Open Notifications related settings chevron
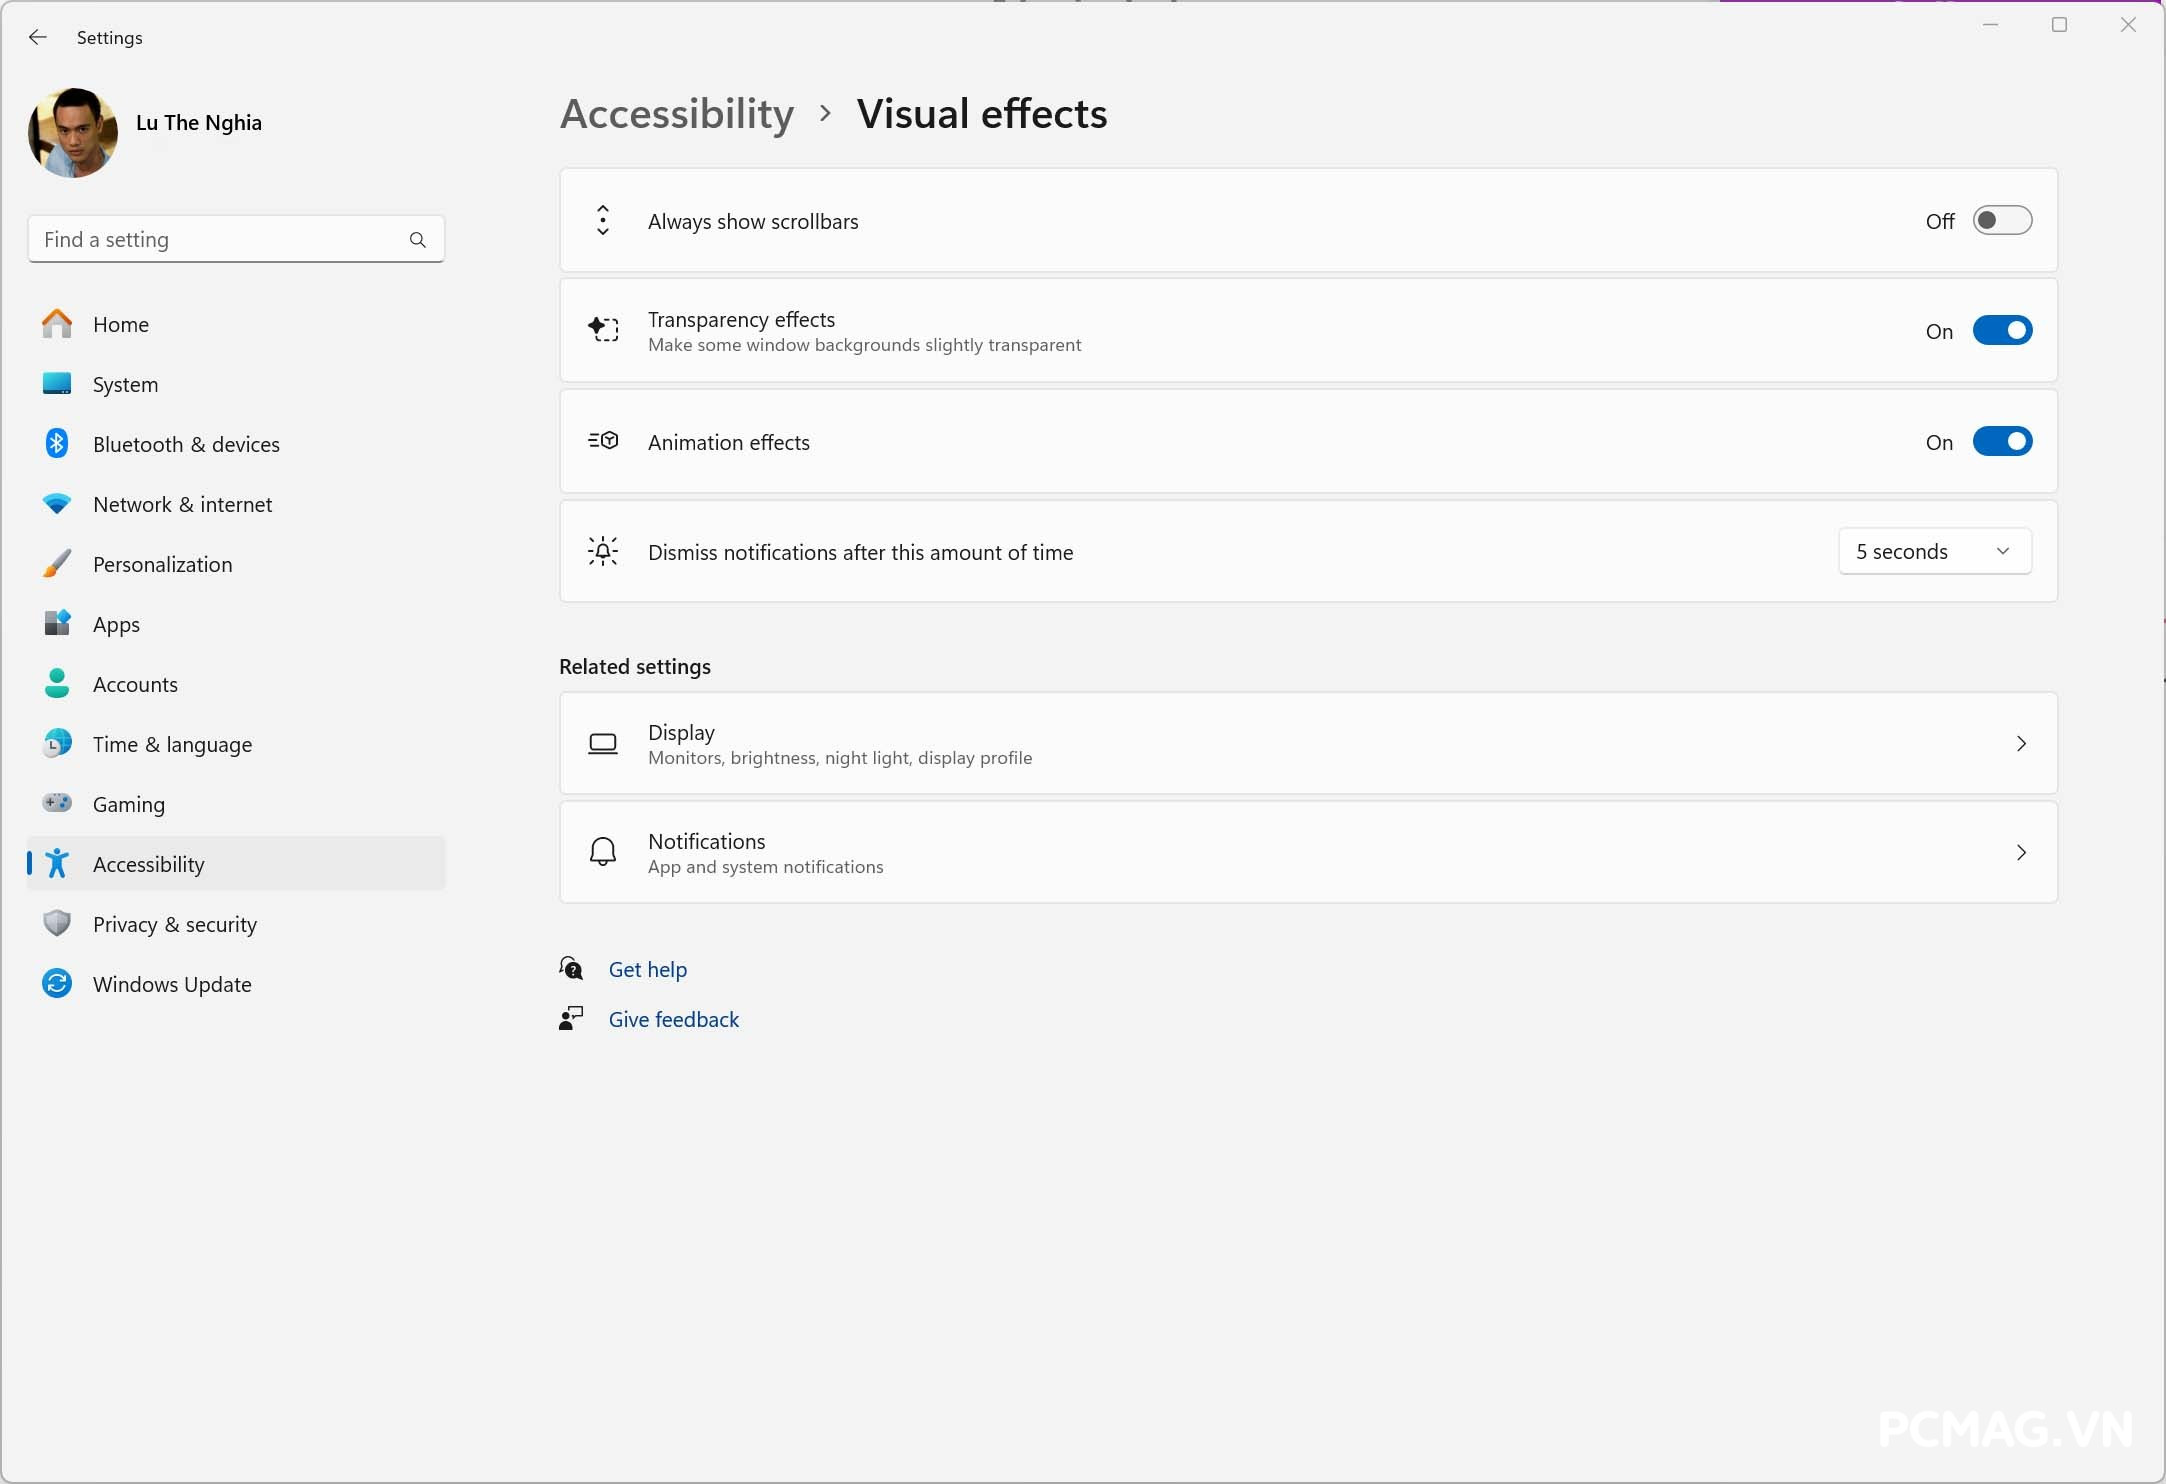This screenshot has width=2166, height=1484. 2021,853
